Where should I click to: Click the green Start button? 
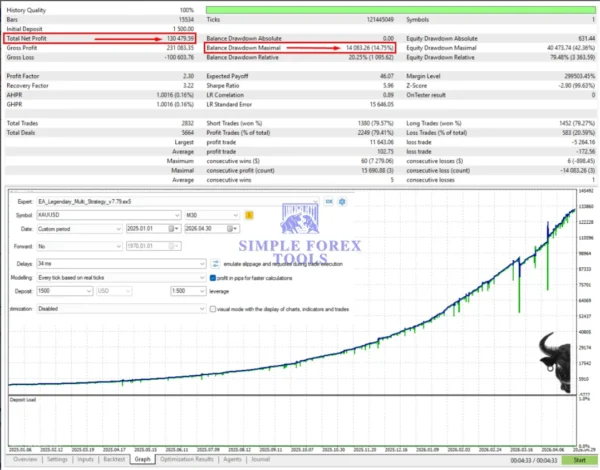tap(579, 460)
